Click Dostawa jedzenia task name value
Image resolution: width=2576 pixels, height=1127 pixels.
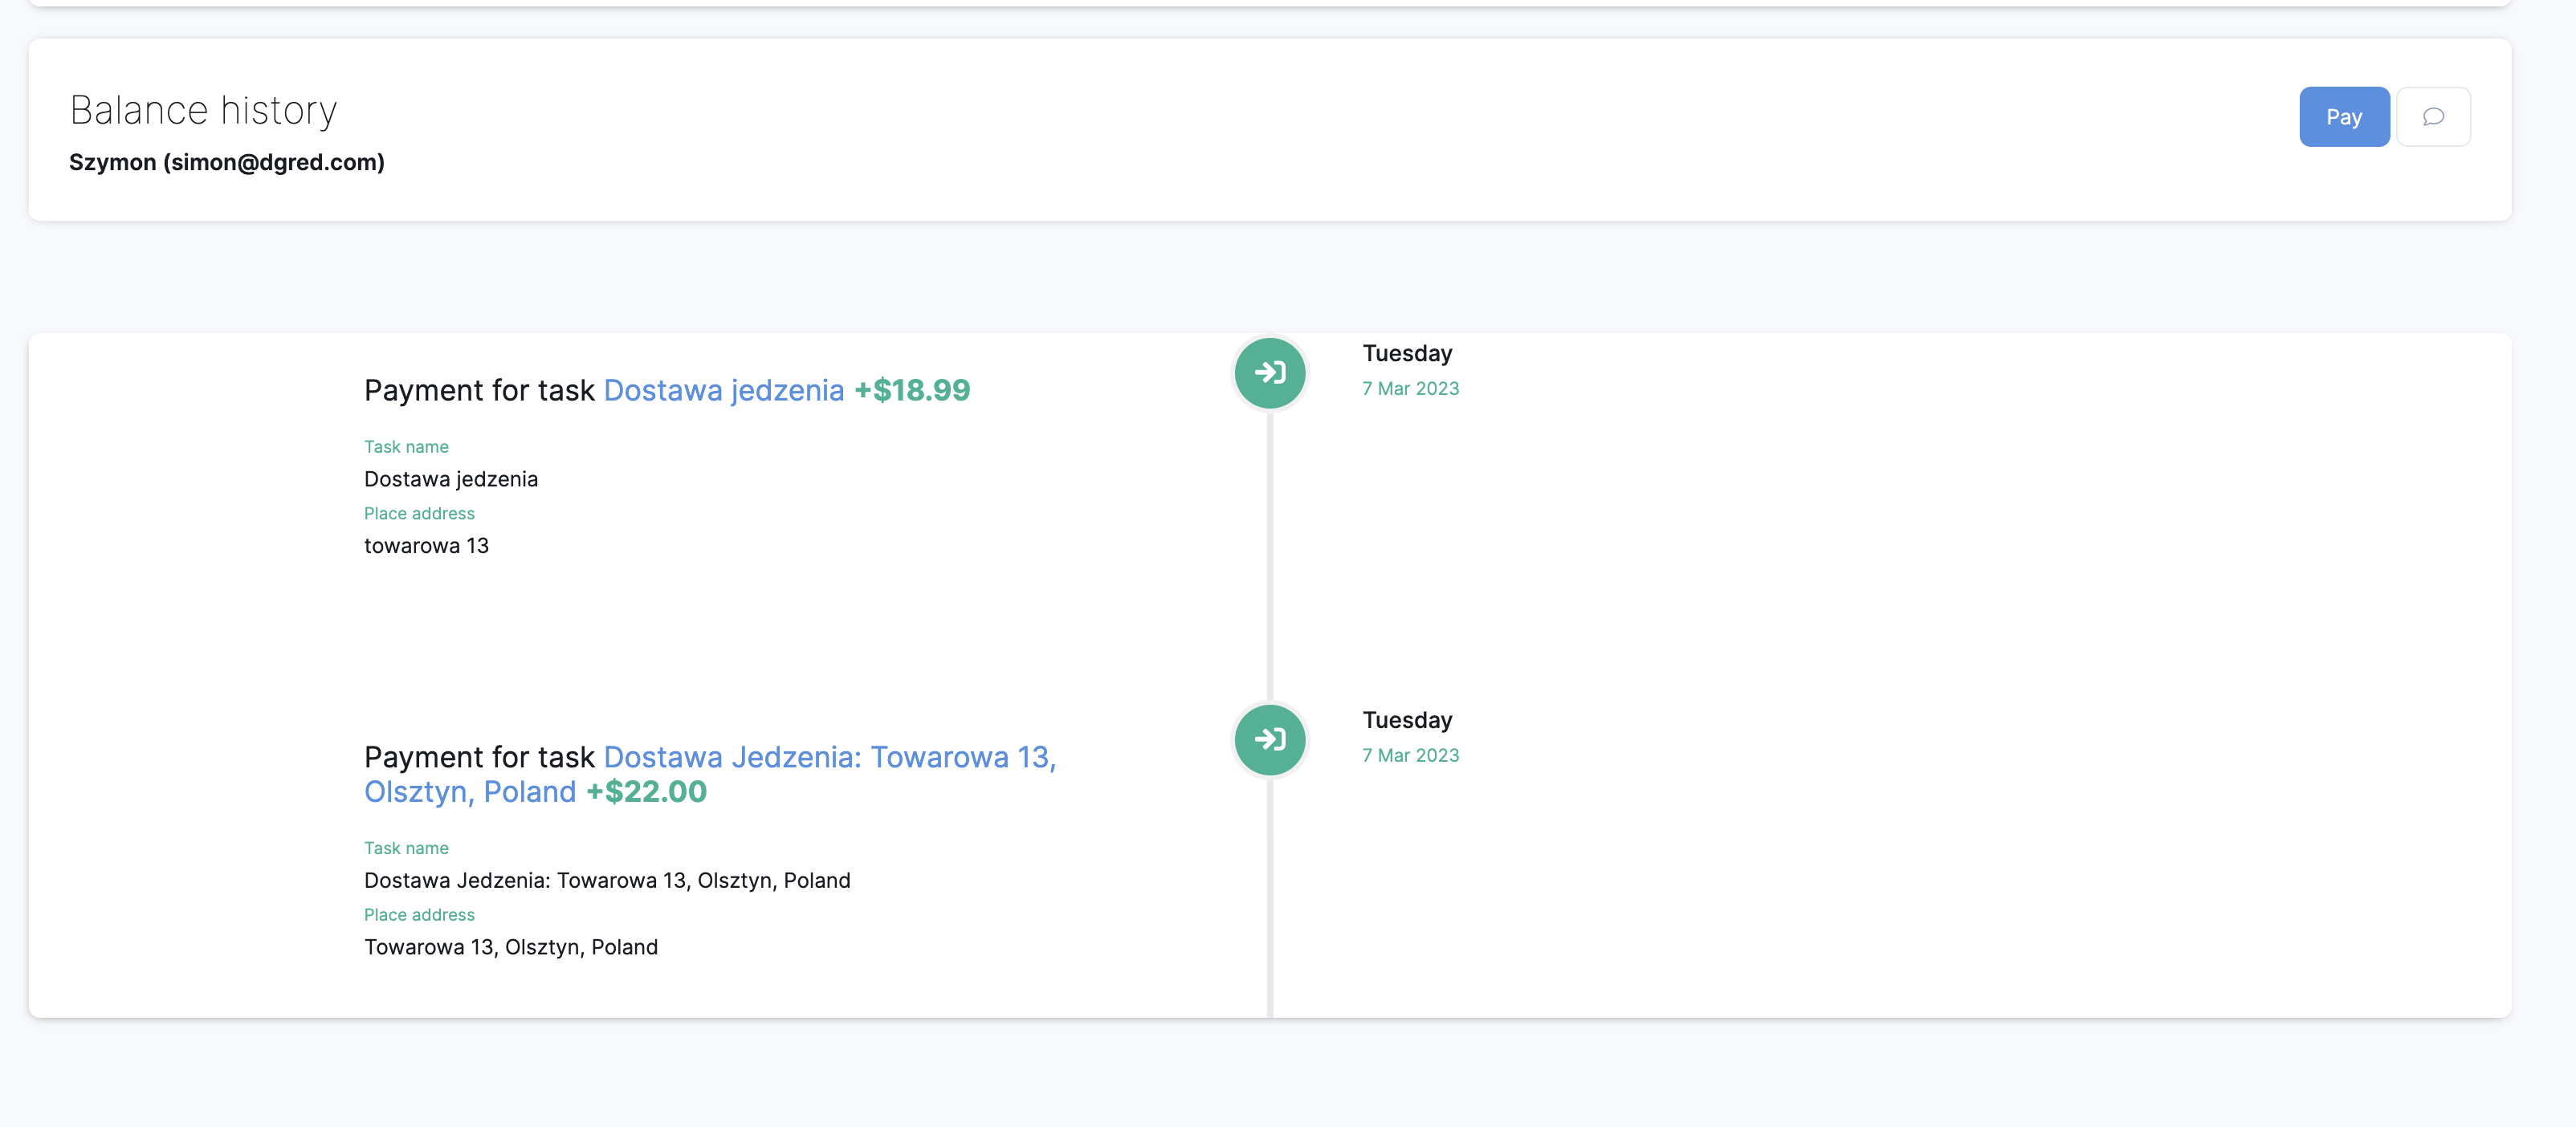click(x=450, y=479)
